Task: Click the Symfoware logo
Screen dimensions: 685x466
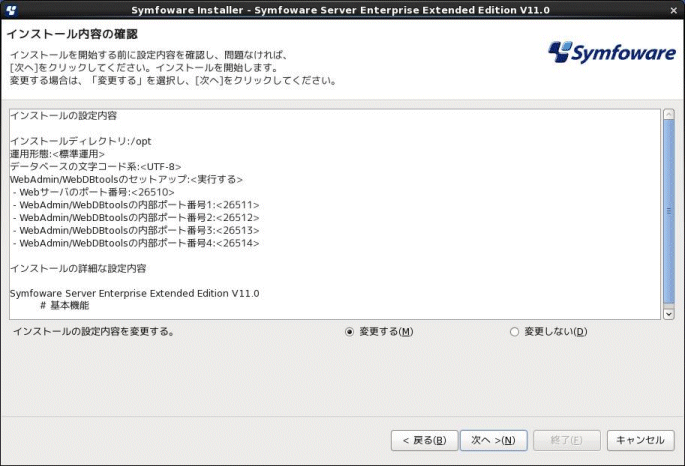Action: tap(612, 52)
